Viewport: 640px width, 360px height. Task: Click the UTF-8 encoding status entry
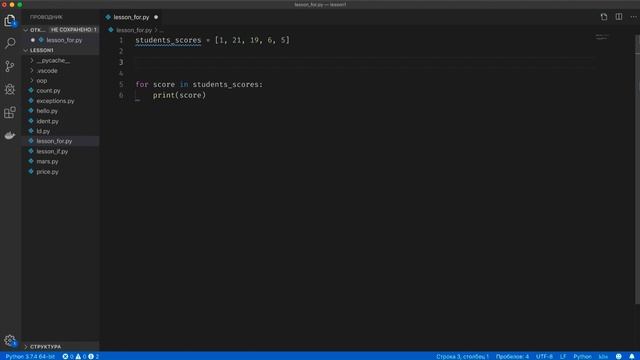pyautogui.click(x=544, y=356)
